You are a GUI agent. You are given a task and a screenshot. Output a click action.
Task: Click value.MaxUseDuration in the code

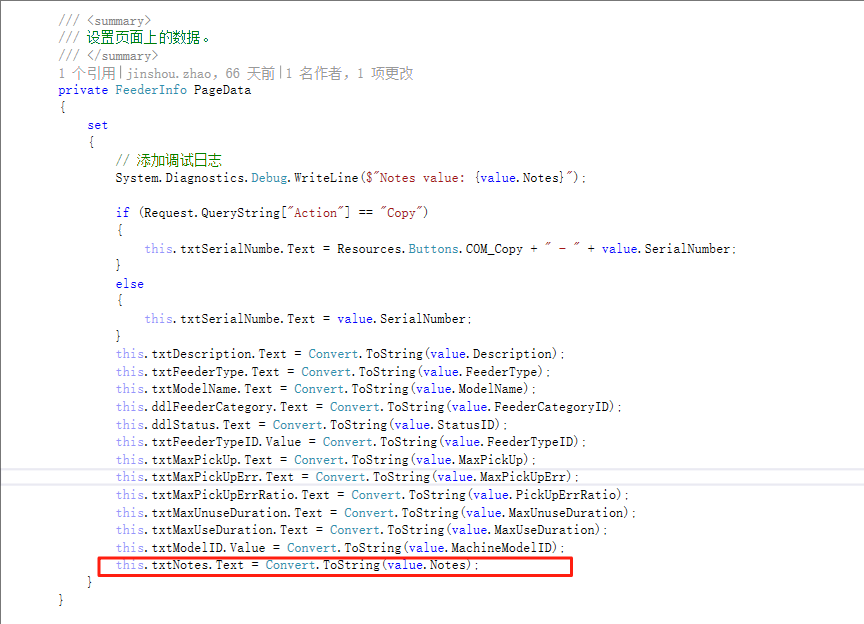523,530
